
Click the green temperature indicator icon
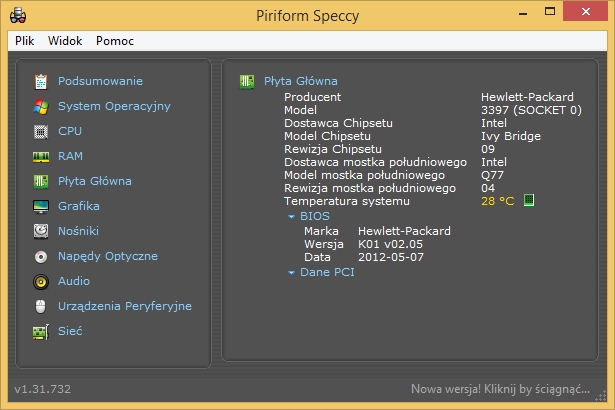tap(529, 200)
